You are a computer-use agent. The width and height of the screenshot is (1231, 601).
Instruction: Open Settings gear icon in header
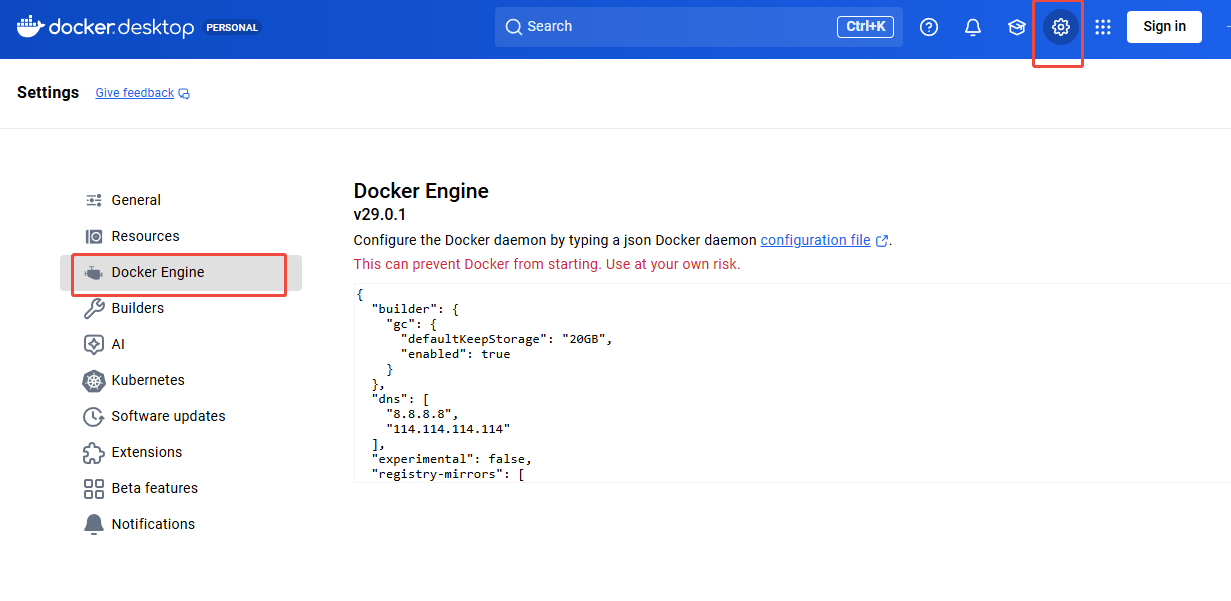[x=1061, y=27]
